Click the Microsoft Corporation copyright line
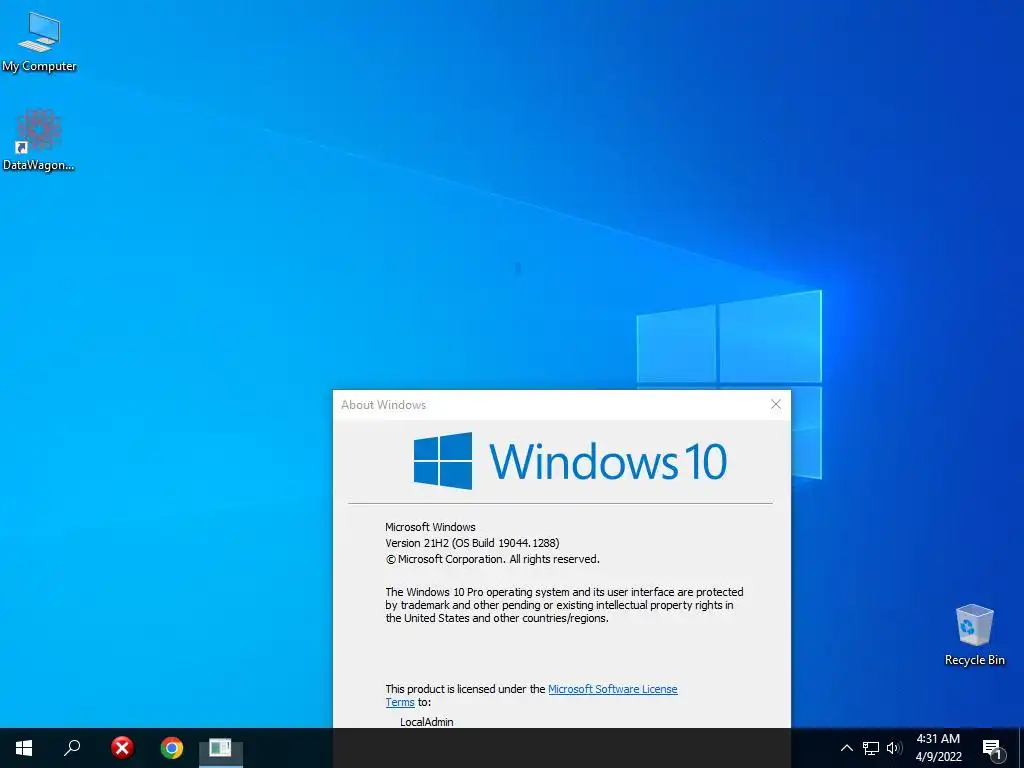This screenshot has width=1024, height=768. click(x=492, y=559)
